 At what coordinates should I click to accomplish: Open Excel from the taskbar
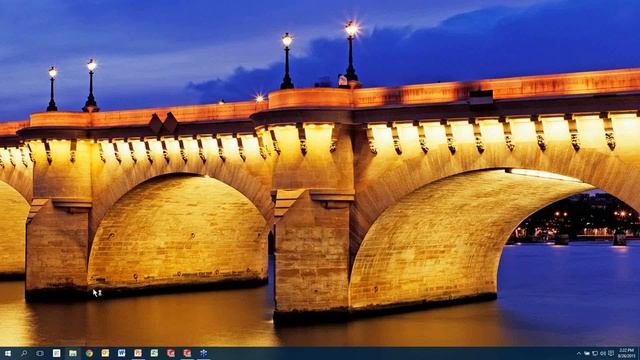154,353
